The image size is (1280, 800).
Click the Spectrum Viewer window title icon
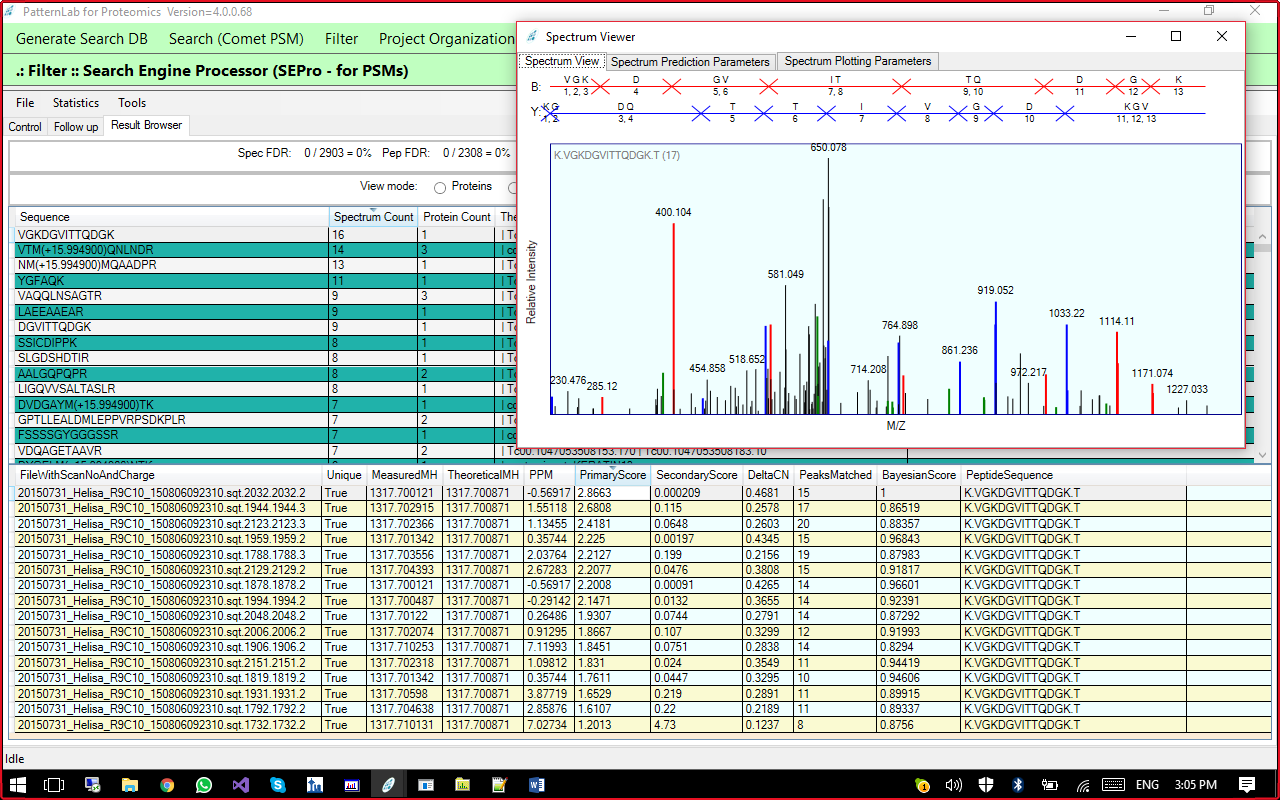[x=532, y=37]
